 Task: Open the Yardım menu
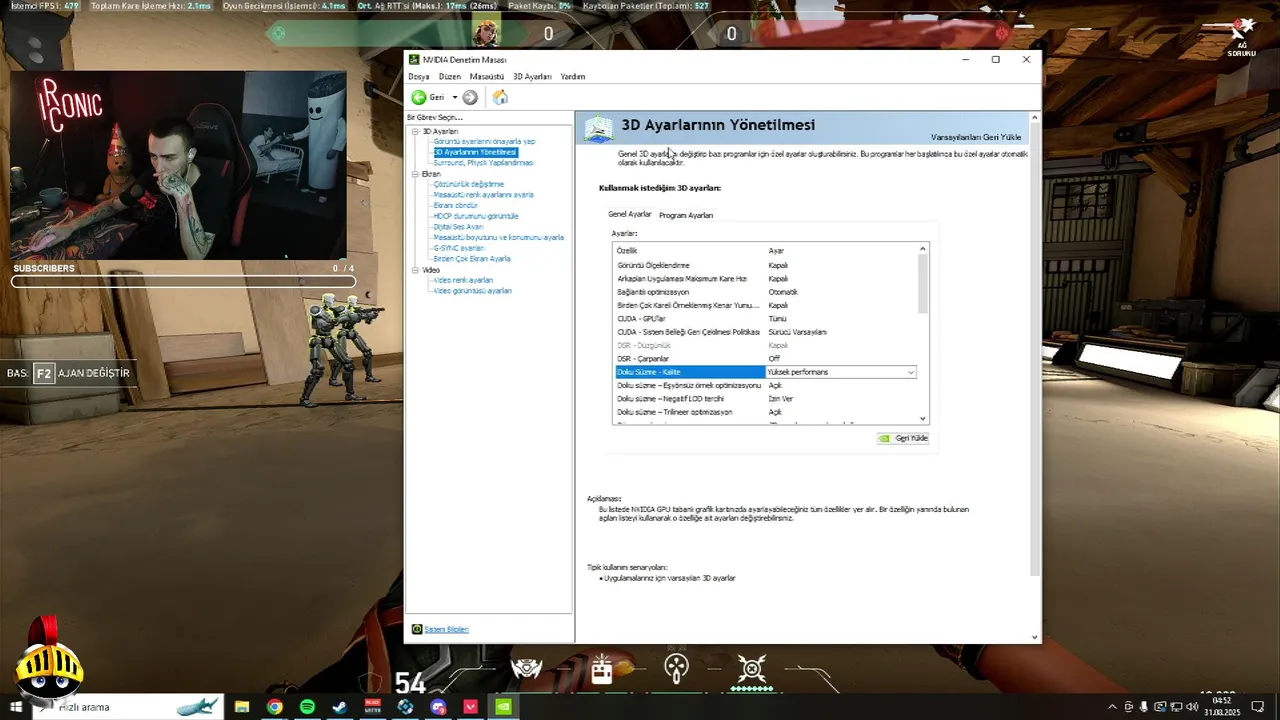coord(573,77)
